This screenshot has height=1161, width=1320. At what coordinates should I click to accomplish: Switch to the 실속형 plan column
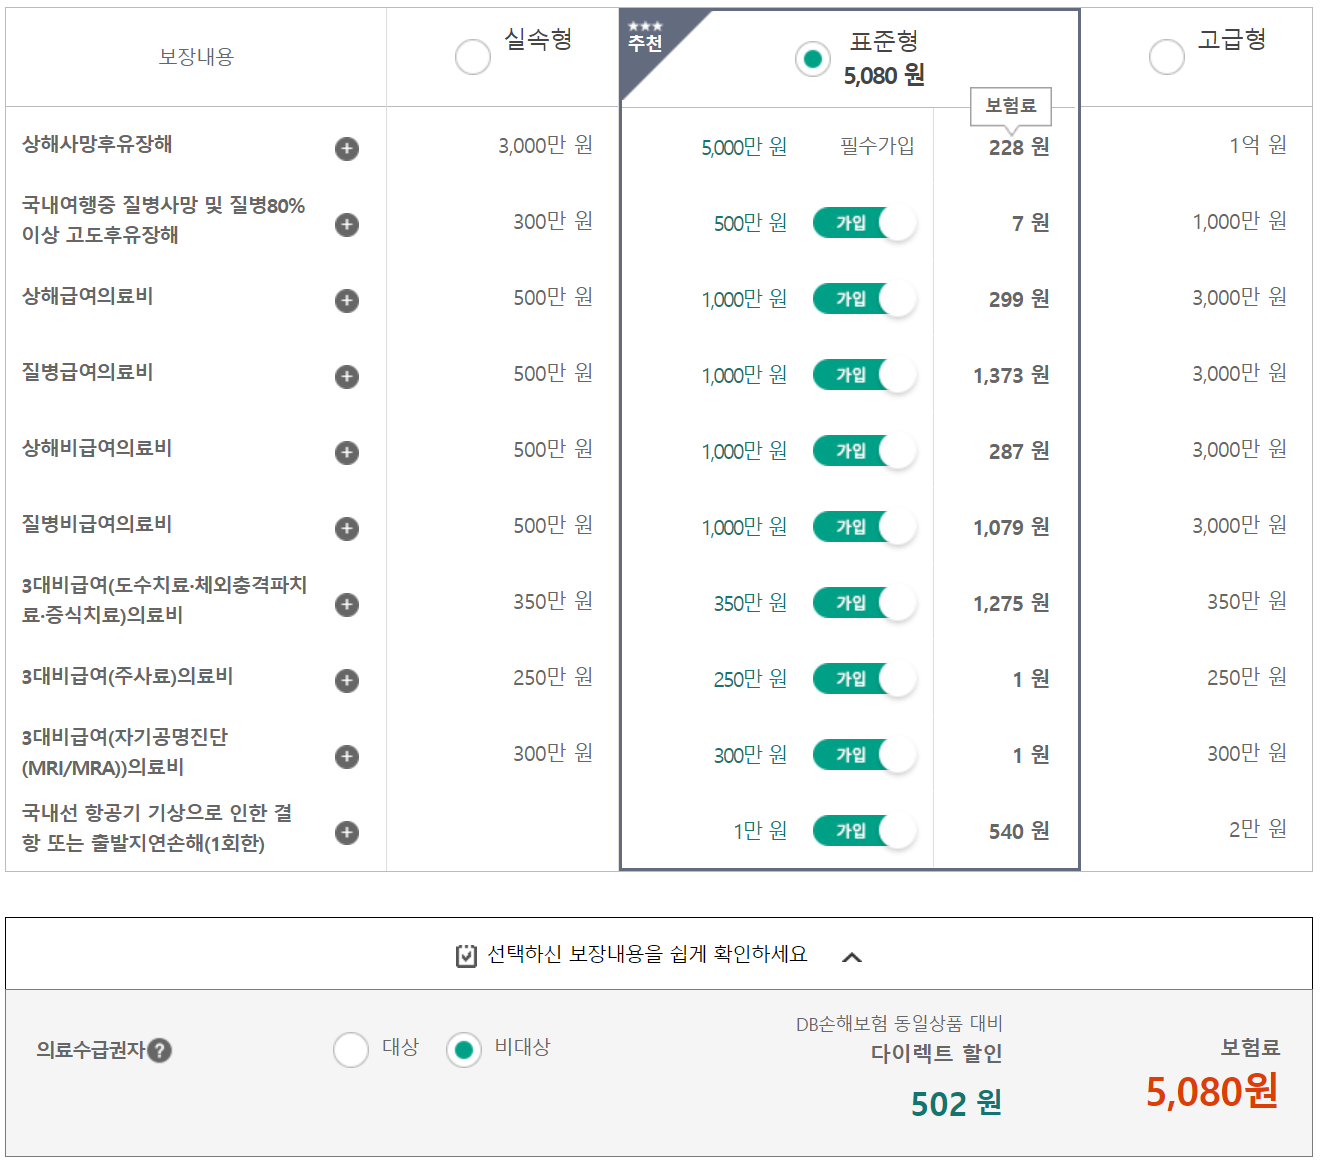point(472,57)
